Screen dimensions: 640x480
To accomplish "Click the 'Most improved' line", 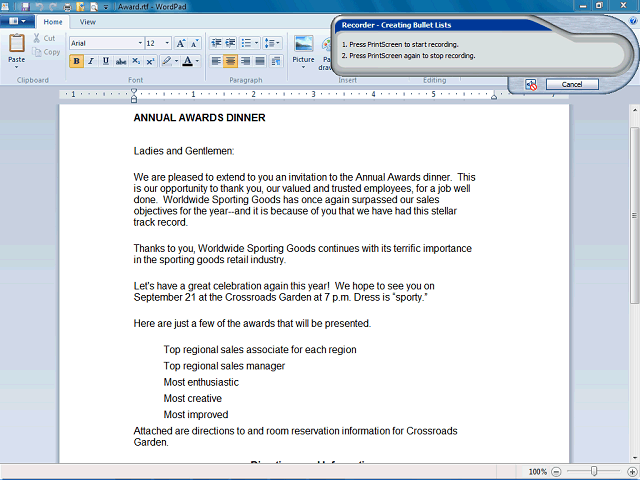I will point(196,415).
